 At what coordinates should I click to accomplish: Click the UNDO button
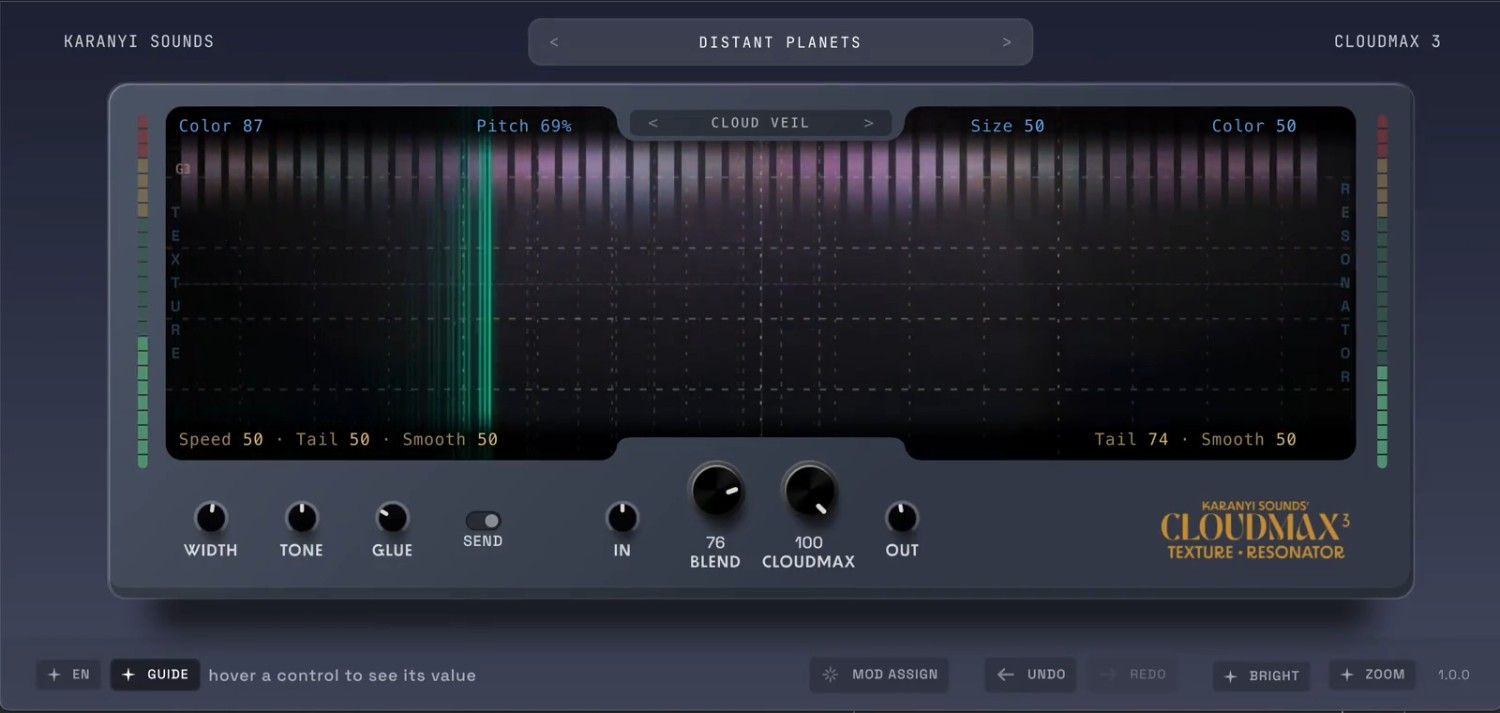click(x=1030, y=675)
